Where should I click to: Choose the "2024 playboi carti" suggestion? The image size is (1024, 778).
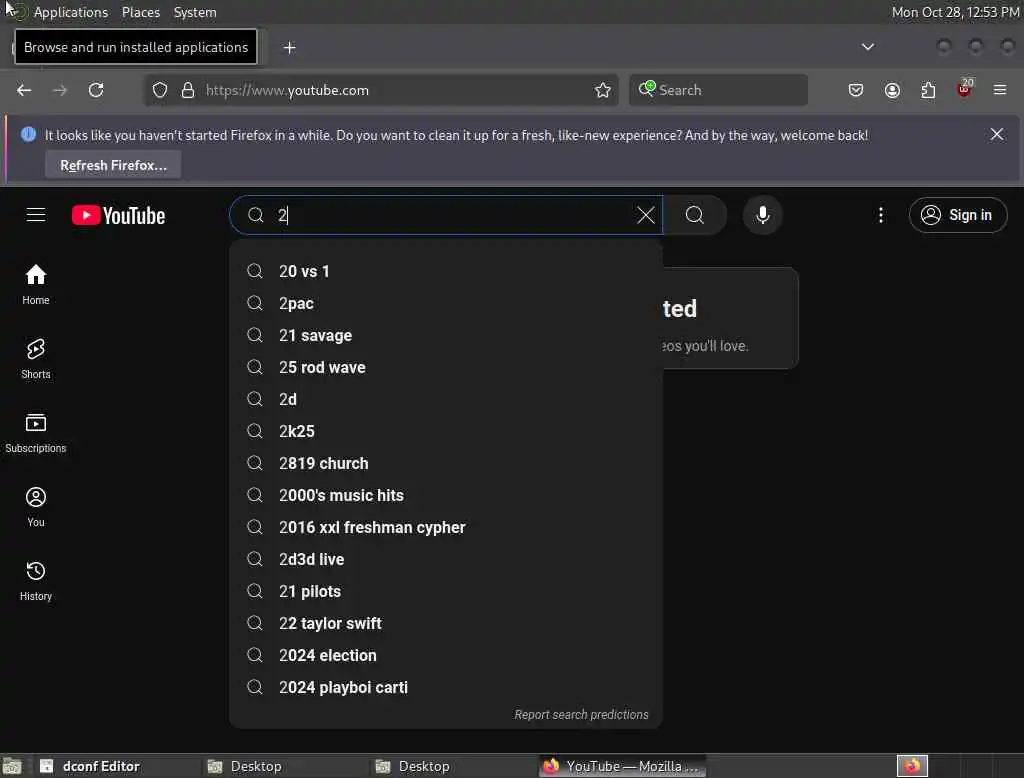point(446,687)
